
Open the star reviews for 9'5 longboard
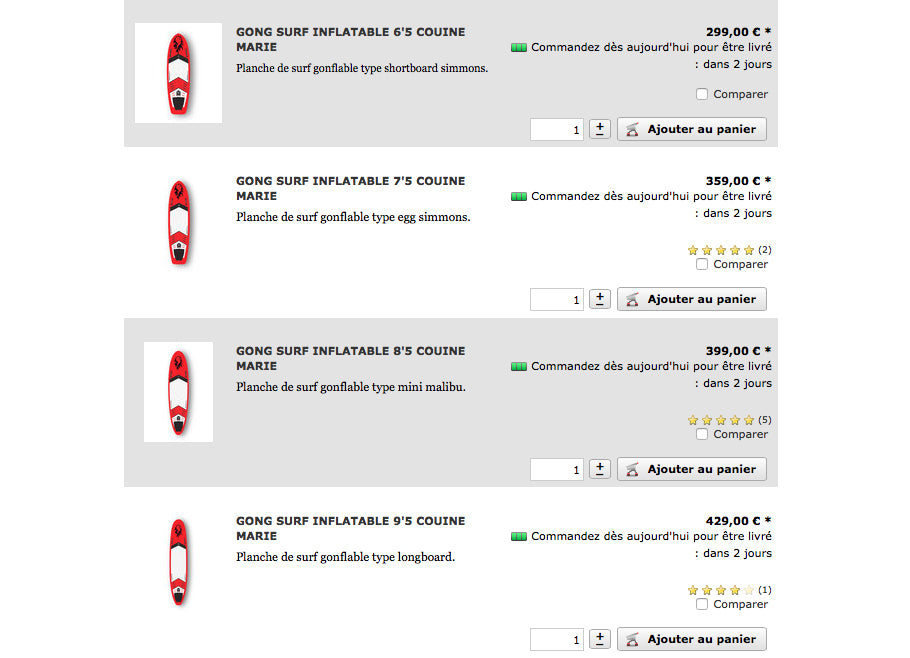pyautogui.click(x=721, y=590)
